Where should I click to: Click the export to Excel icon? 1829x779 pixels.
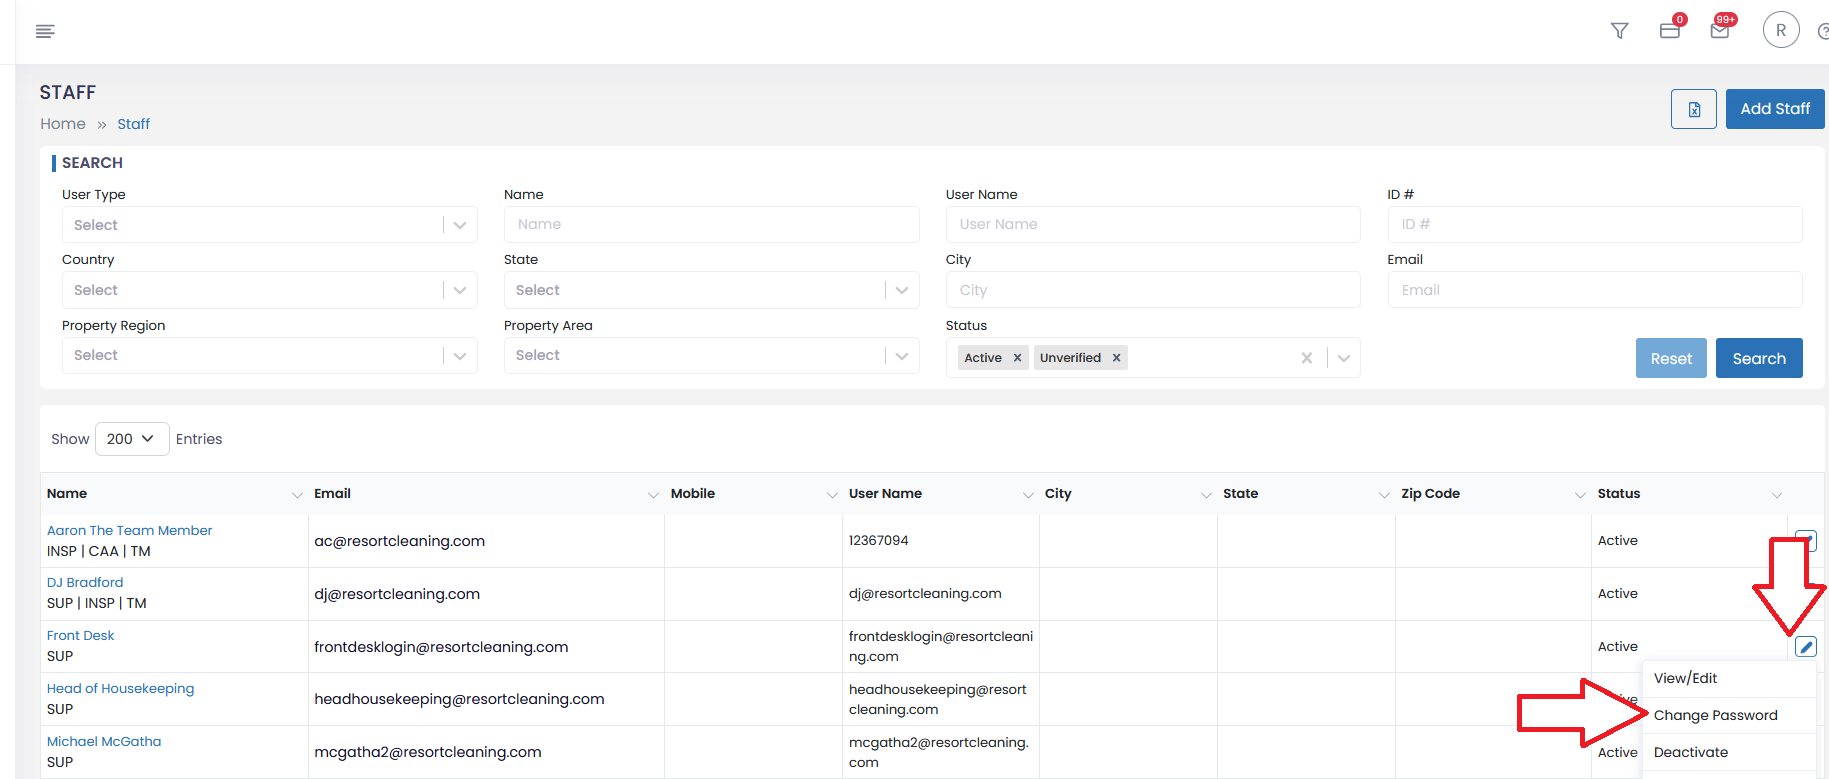coord(1693,109)
